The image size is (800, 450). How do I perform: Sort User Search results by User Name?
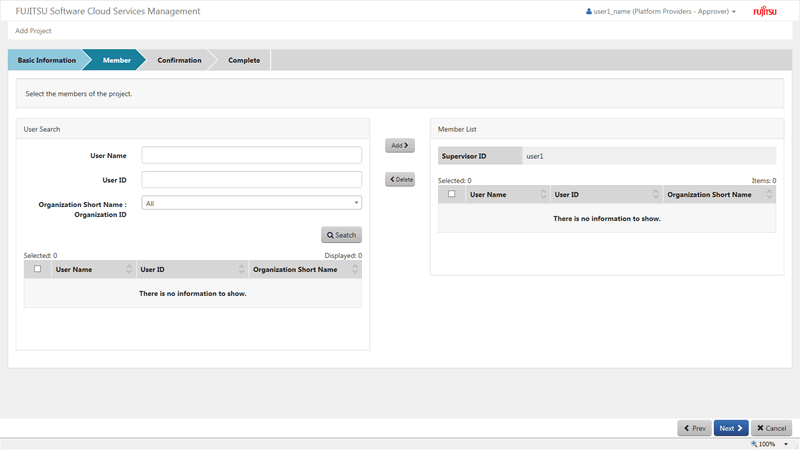click(x=129, y=269)
